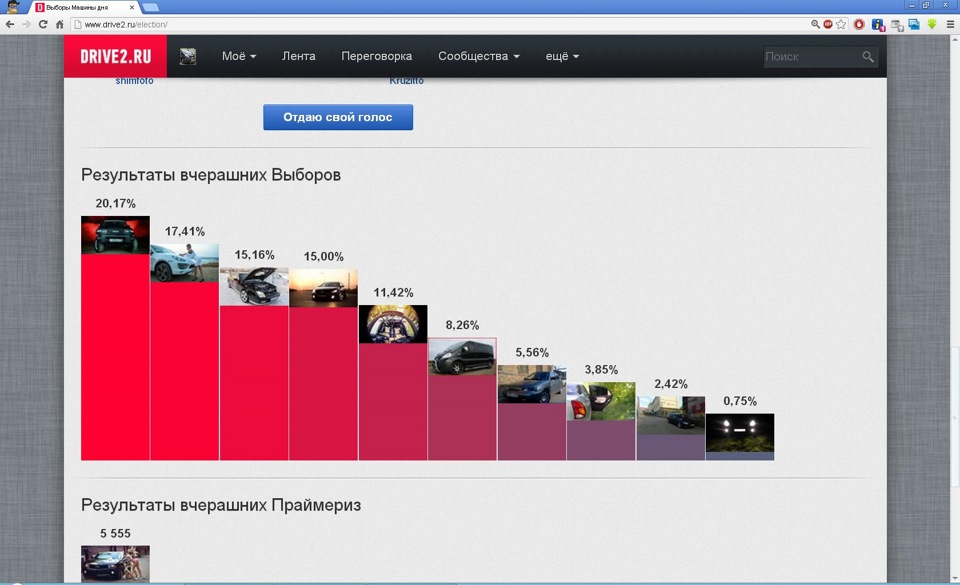960x585 pixels.
Task: Click the scrollbar up arrow
Action: pyautogui.click(x=954, y=39)
